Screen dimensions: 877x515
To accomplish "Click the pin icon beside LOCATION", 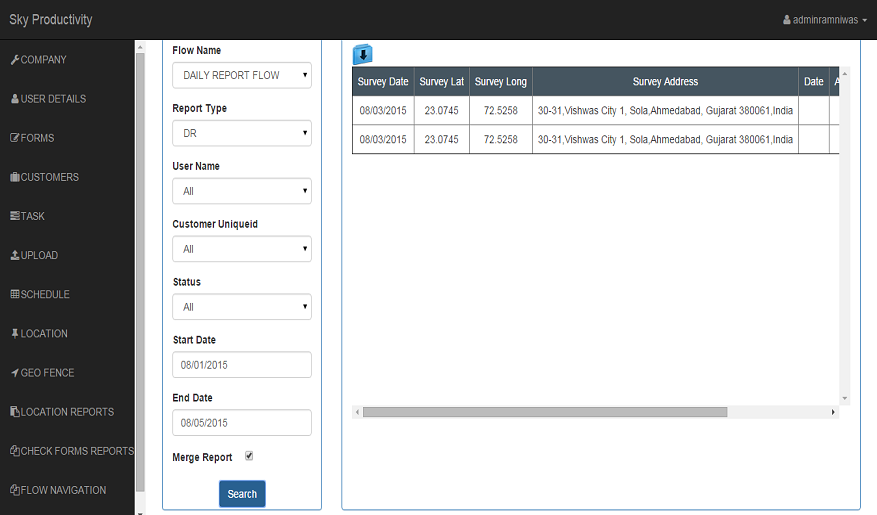I will [x=15, y=333].
